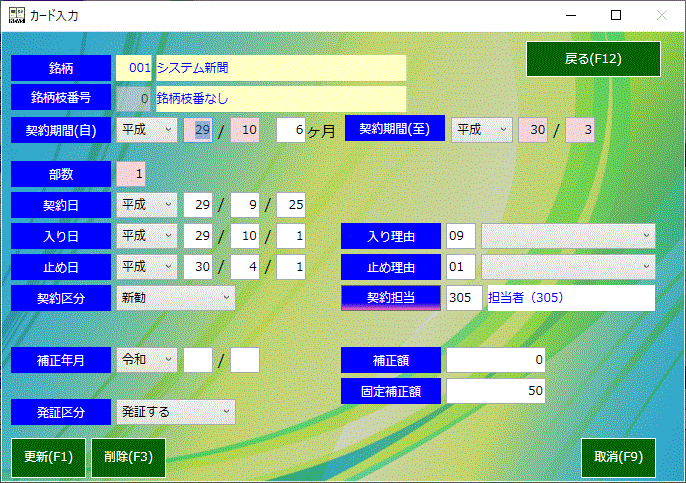The width and height of the screenshot is (686, 483).
Task: Click the 止め日 day field
Action: (291, 267)
